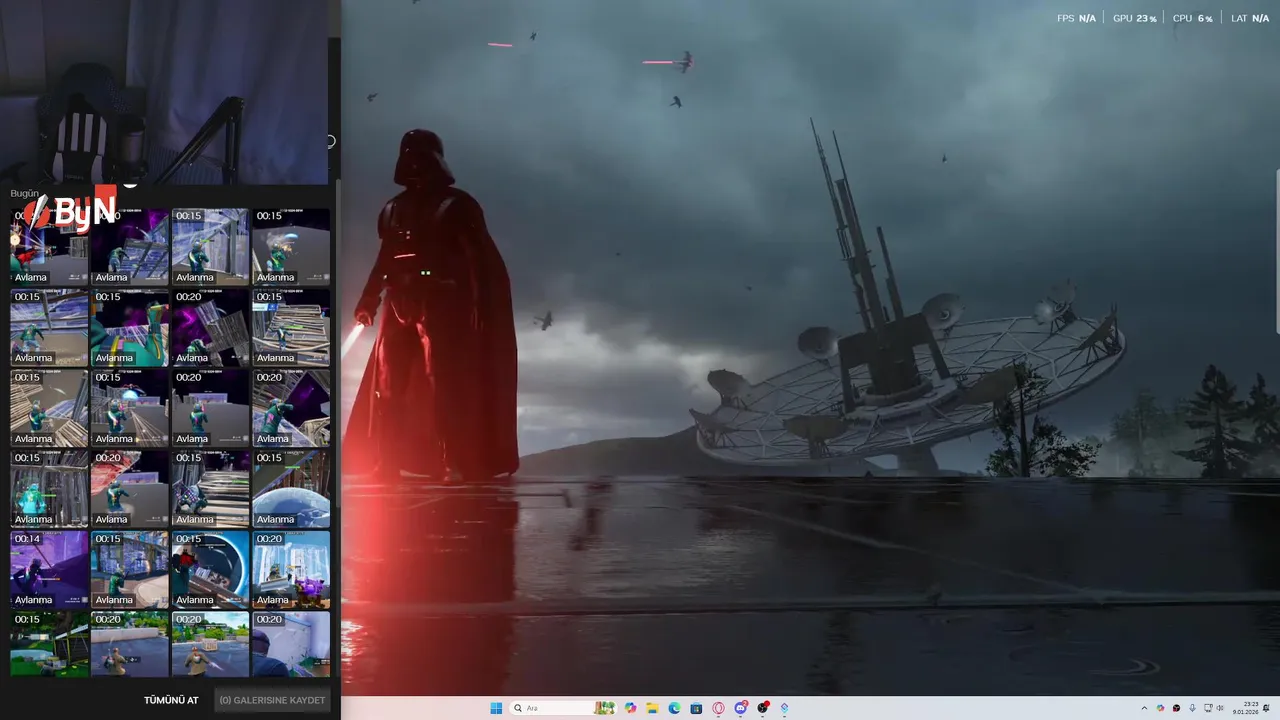Launch Copilot from the taskbar
This screenshot has height=720, width=1280.
point(630,708)
